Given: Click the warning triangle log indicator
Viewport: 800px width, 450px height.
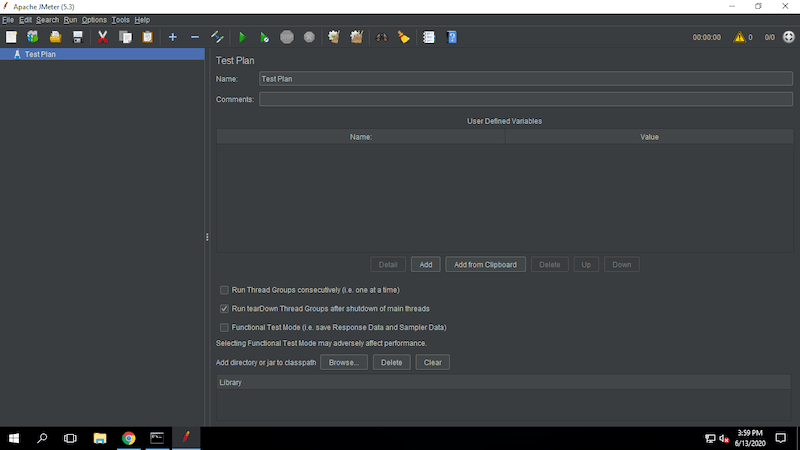Looking at the screenshot, I should point(739,37).
